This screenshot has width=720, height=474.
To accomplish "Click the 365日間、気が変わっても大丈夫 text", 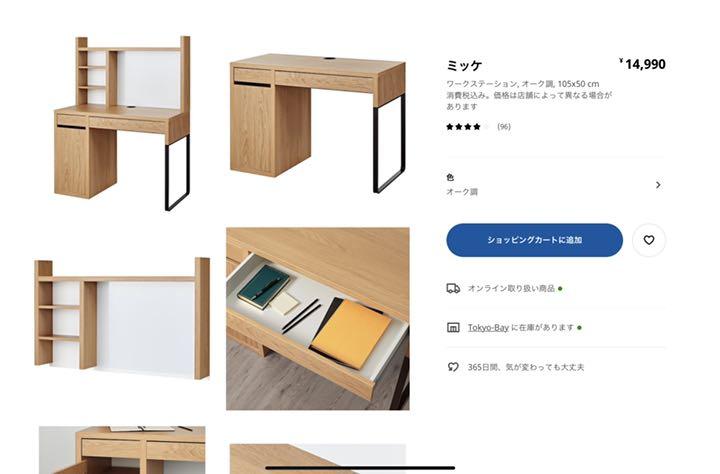I will pyautogui.click(x=526, y=367).
